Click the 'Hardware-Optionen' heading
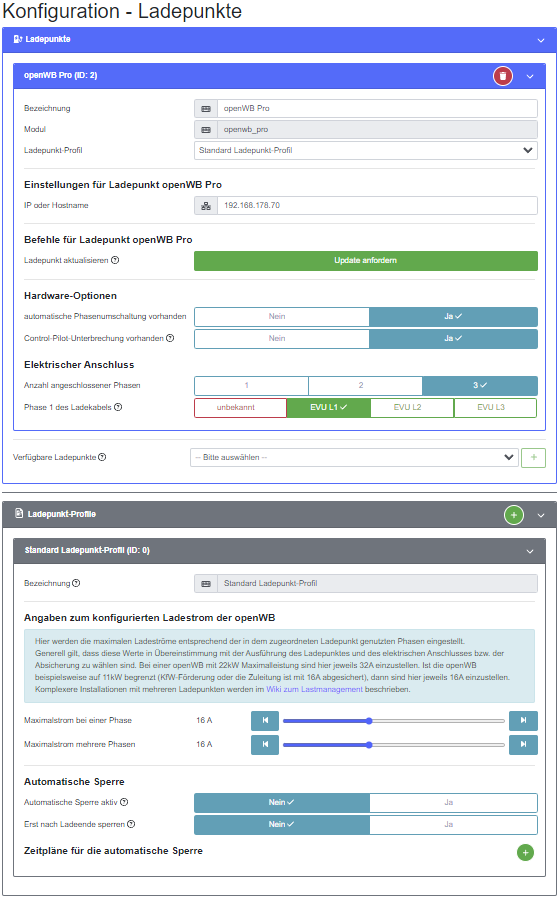The width and height of the screenshot is (560, 901). pos(70,296)
